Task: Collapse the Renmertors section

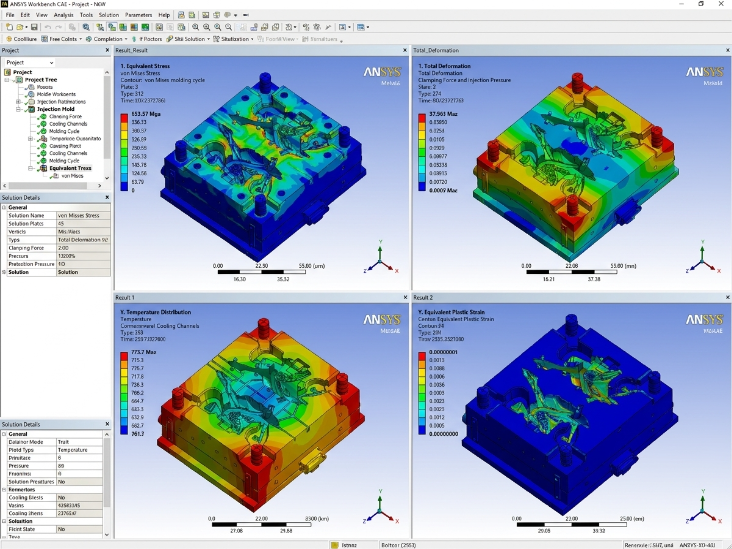Action: (4, 490)
